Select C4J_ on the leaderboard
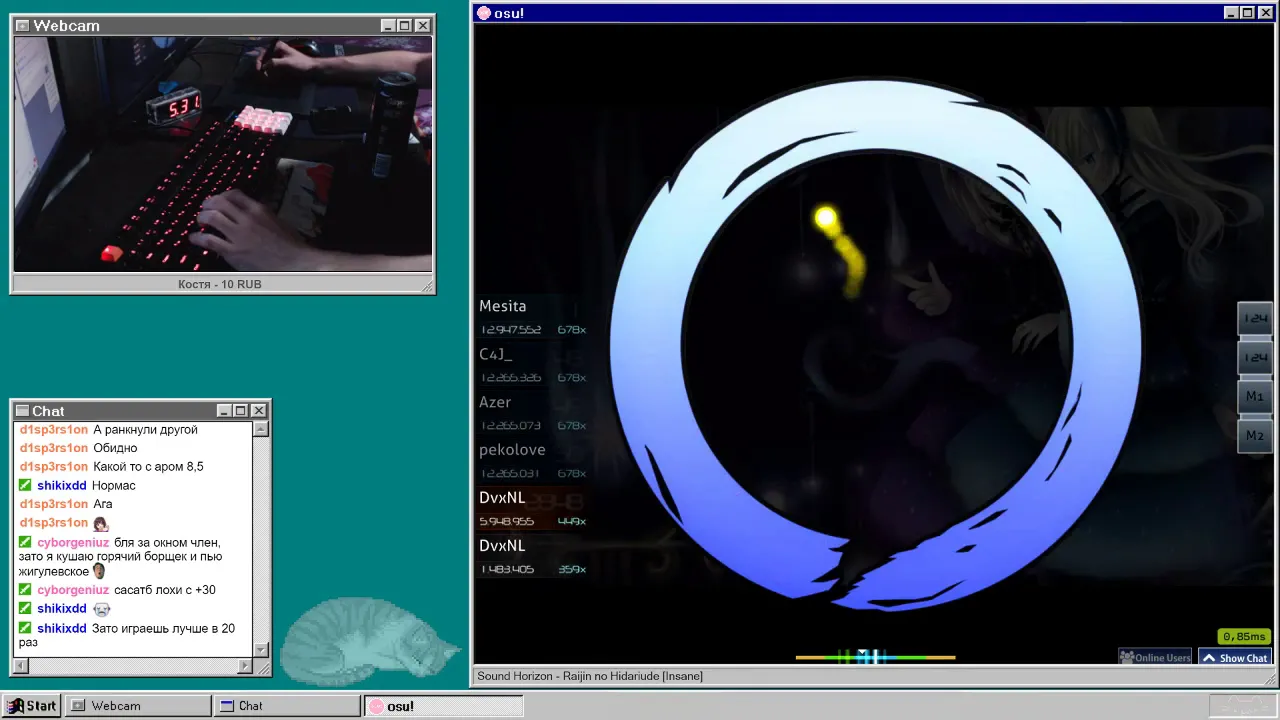 (533, 365)
